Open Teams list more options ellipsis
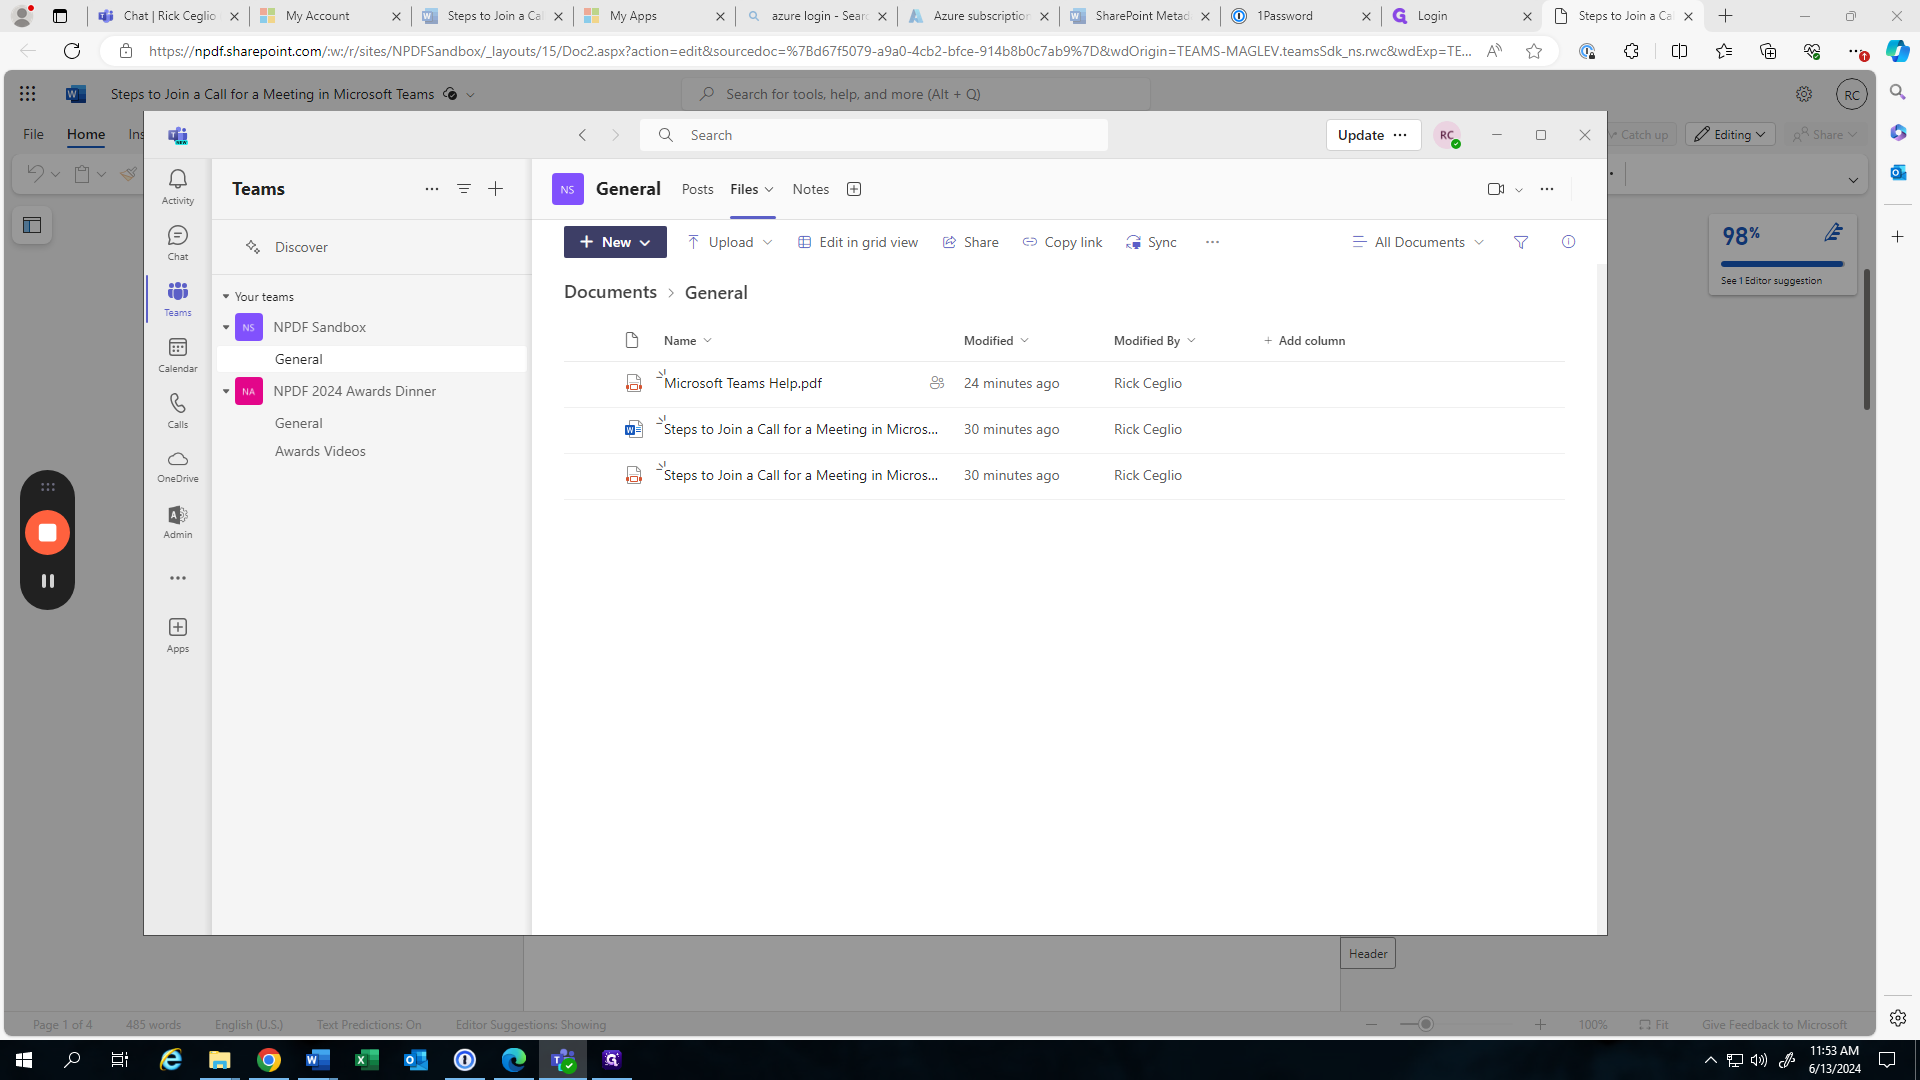This screenshot has height=1080, width=1920. pos(432,189)
